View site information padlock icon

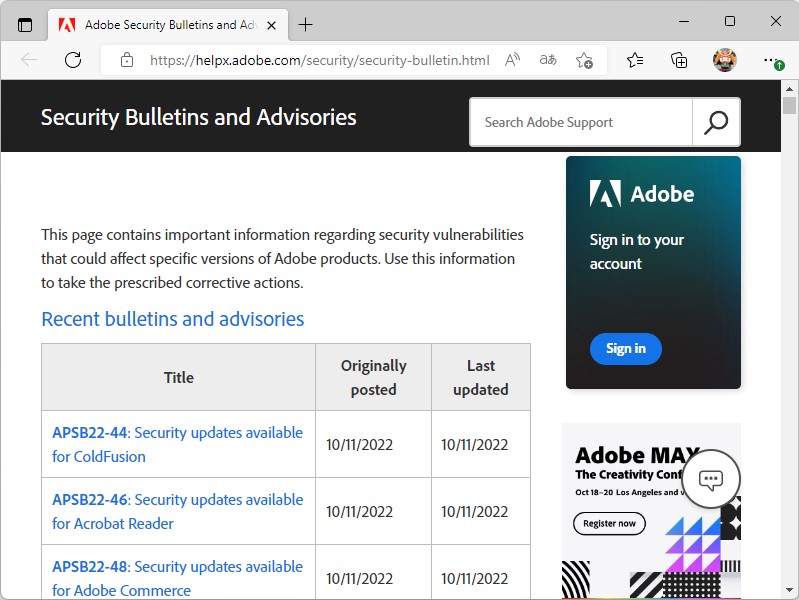click(127, 60)
